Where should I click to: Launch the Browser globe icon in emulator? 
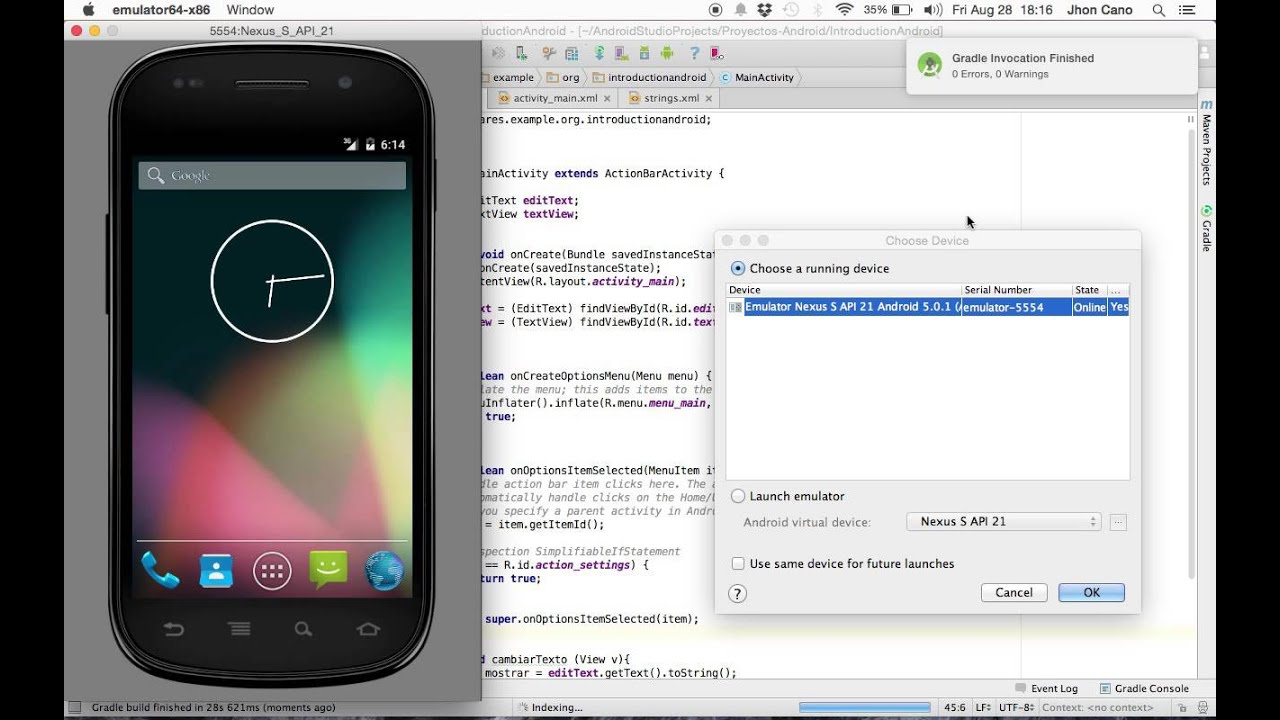click(x=384, y=571)
